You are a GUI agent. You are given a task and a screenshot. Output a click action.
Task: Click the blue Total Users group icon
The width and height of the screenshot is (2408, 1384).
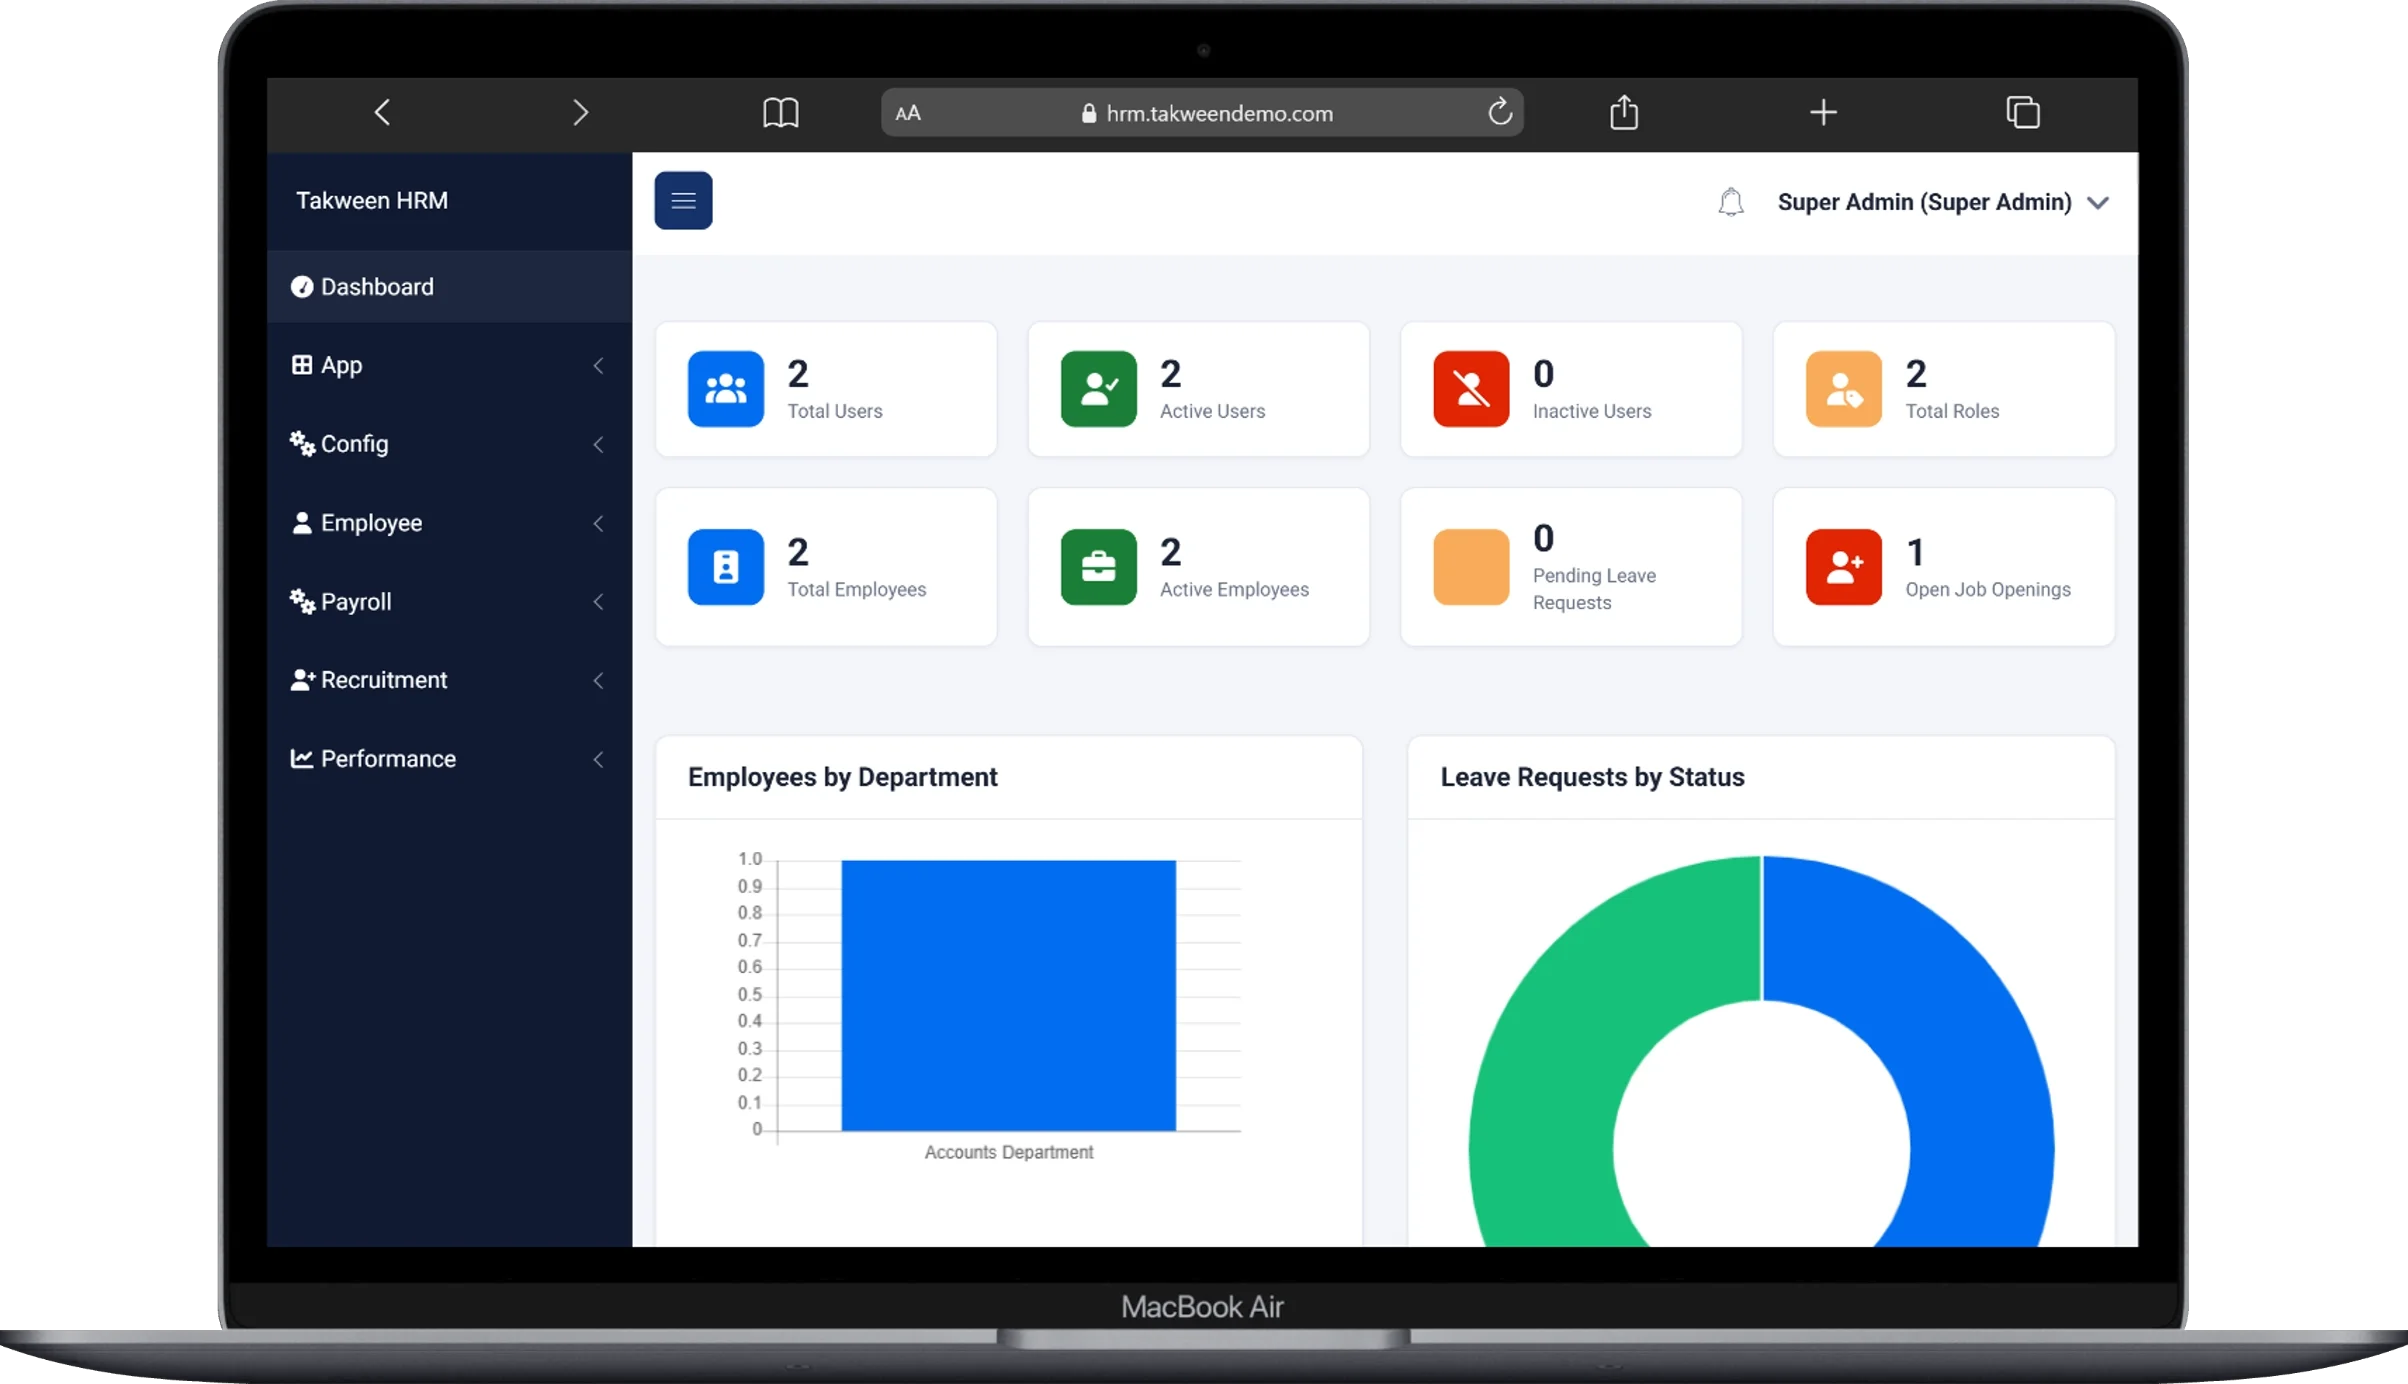coord(725,389)
